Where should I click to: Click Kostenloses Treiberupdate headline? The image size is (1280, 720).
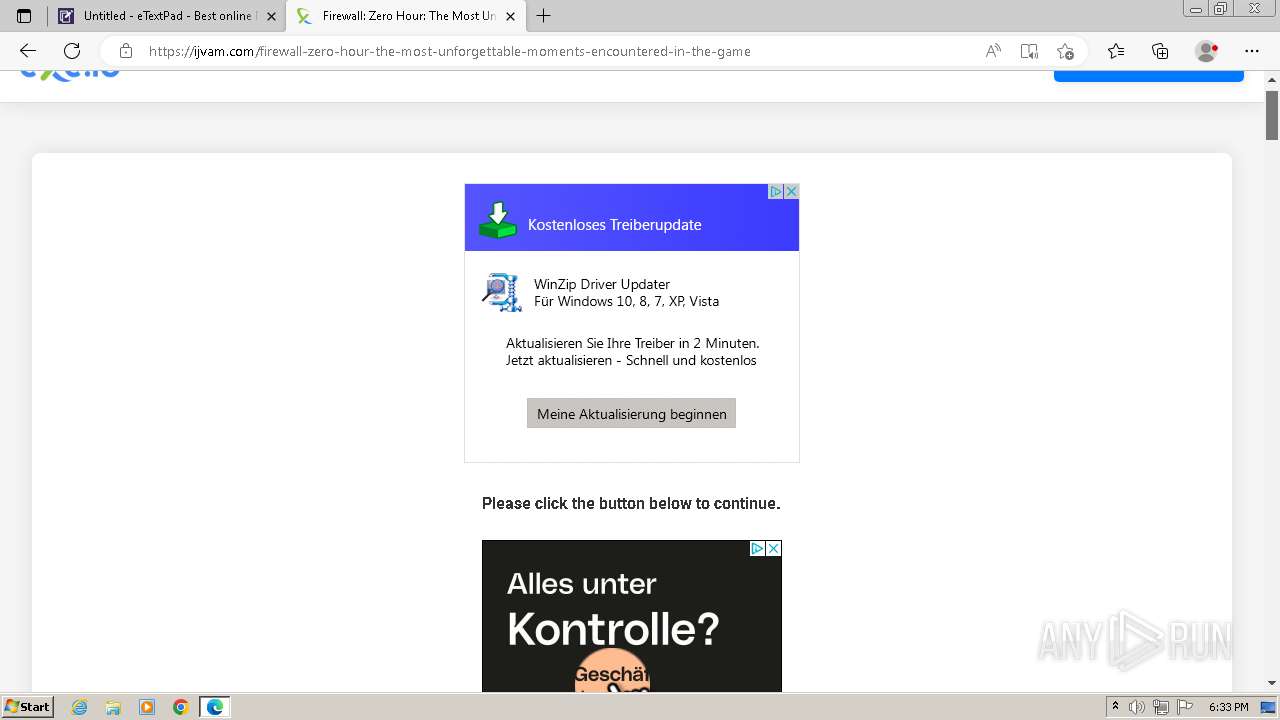pos(614,225)
